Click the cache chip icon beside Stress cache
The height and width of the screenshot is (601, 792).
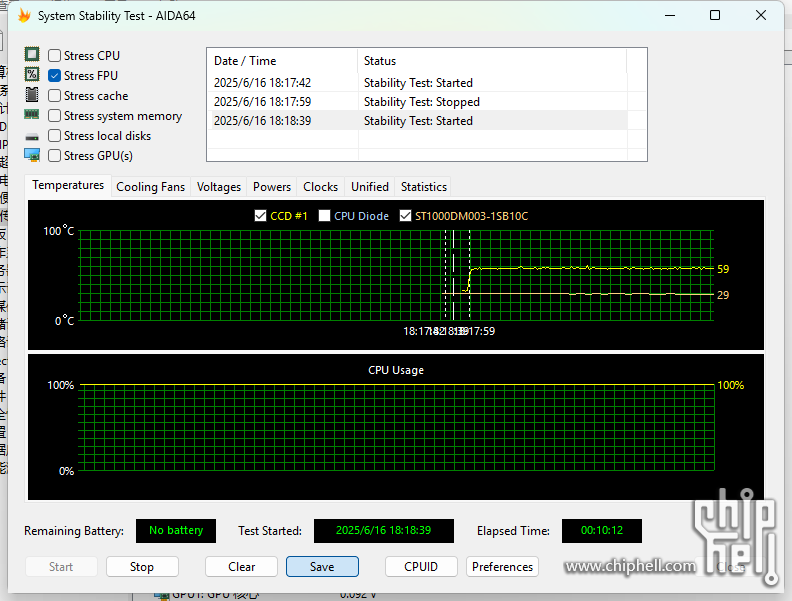point(32,95)
